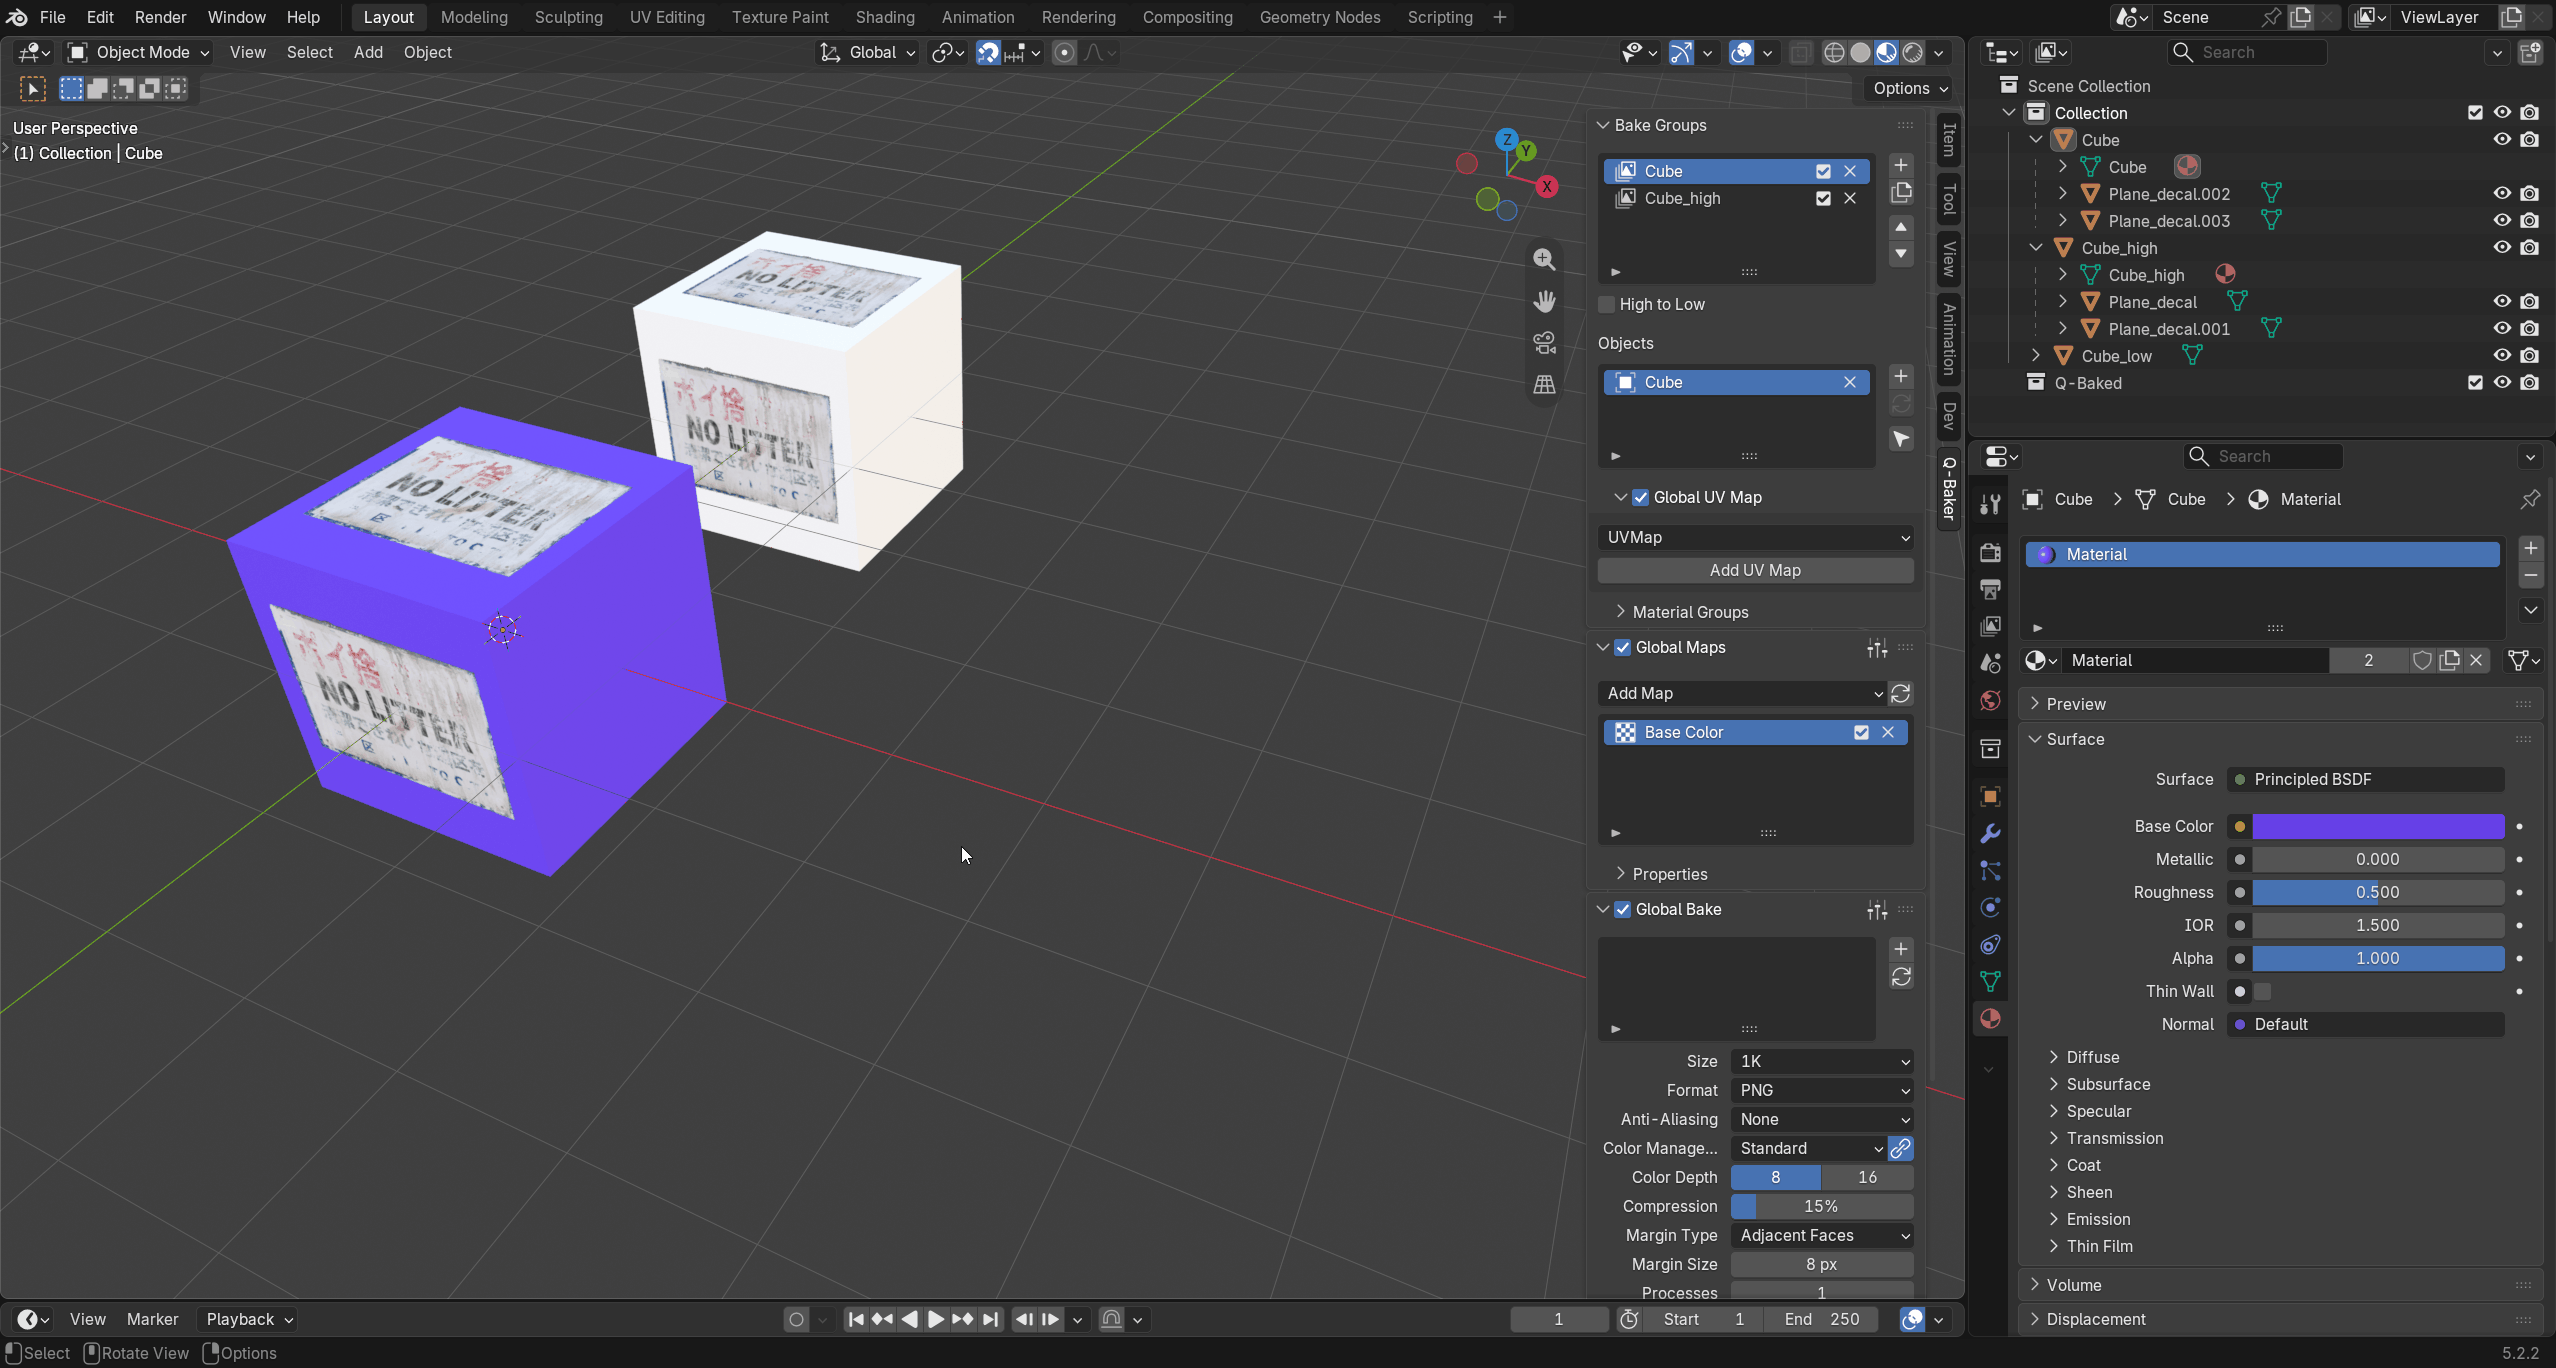2556x1368 pixels.
Task: Open the sidebar Item tab
Action: tap(1948, 139)
